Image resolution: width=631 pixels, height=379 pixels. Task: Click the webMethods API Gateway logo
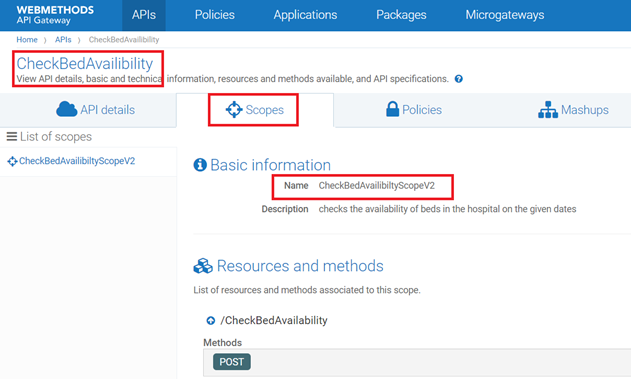(x=55, y=15)
